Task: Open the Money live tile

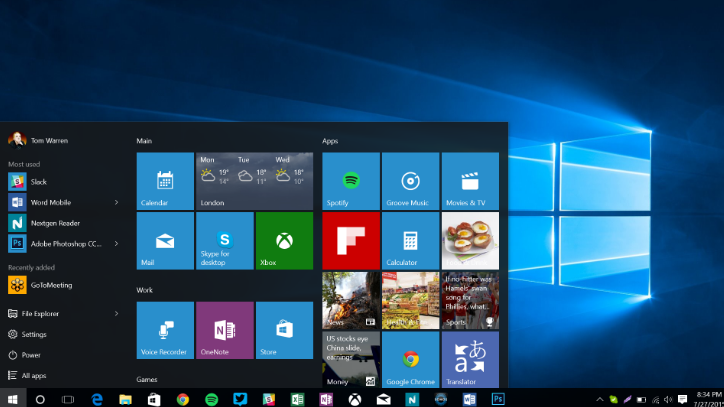Action: (351, 359)
